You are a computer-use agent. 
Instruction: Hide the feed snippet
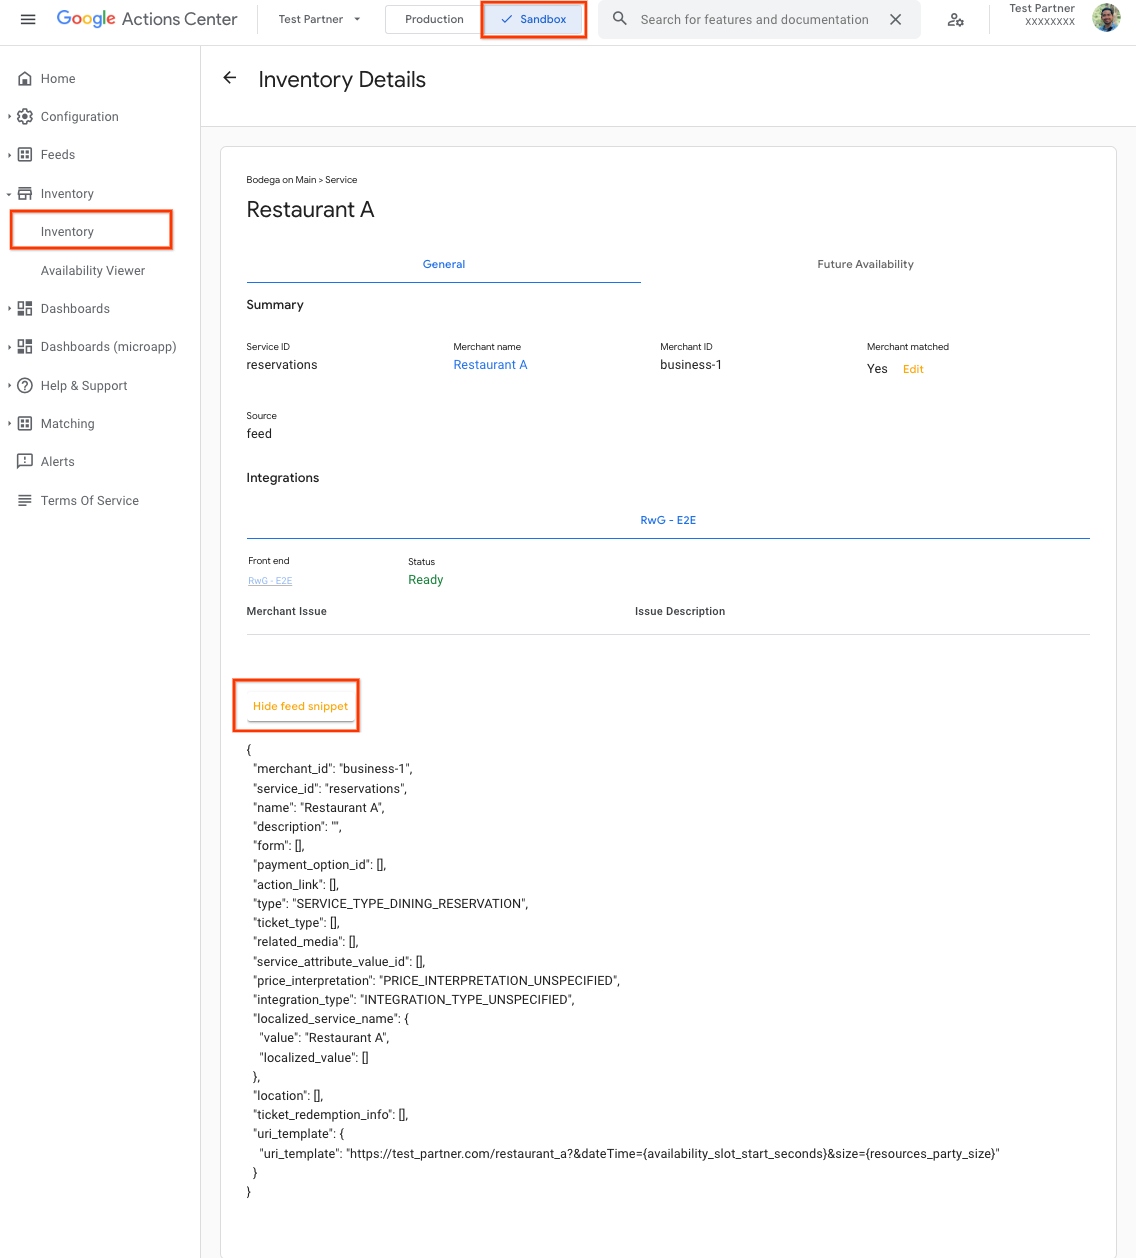coord(298,706)
